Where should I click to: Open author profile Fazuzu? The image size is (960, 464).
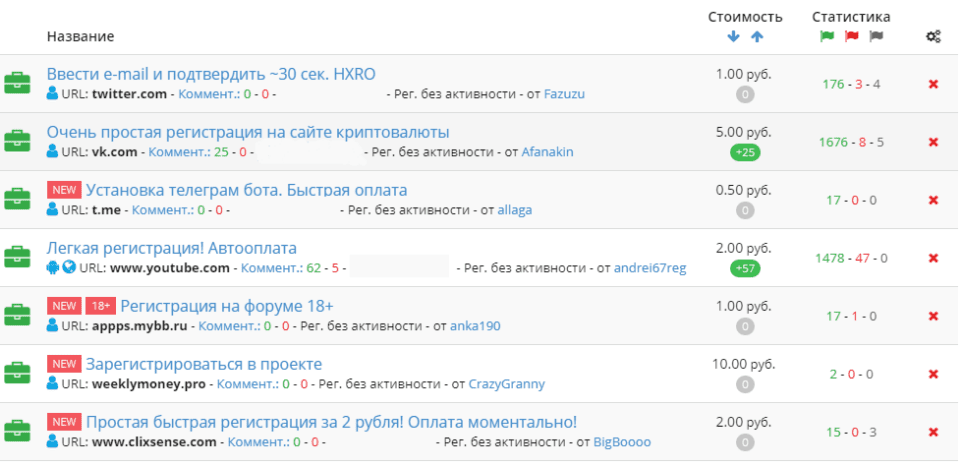point(564,94)
